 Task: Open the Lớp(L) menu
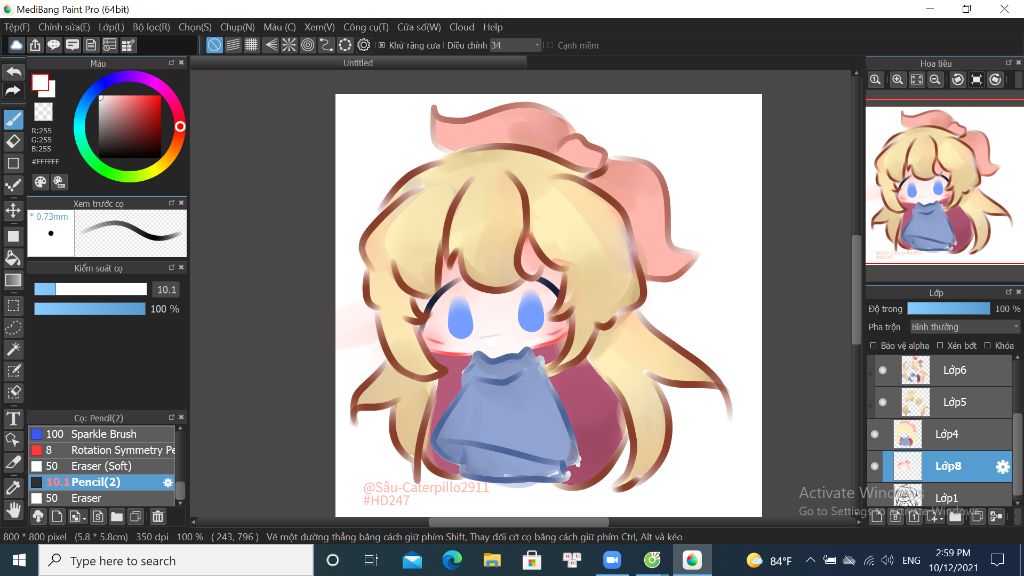pyautogui.click(x=111, y=27)
